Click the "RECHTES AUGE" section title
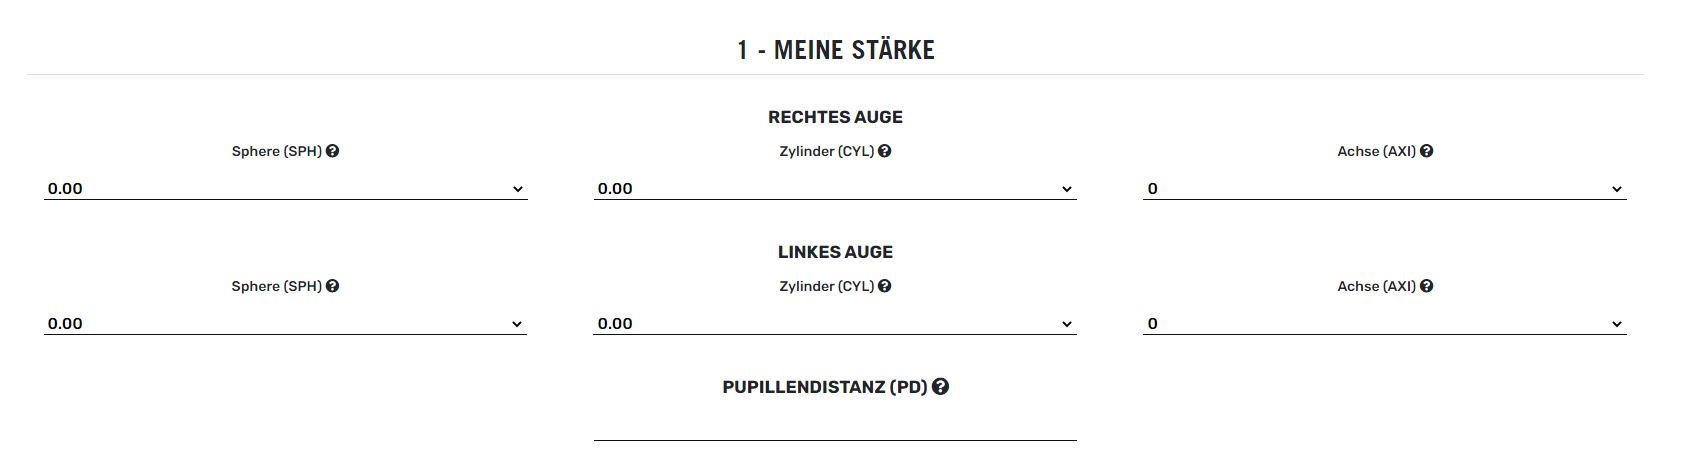This screenshot has width=1682, height=455. pos(835,117)
